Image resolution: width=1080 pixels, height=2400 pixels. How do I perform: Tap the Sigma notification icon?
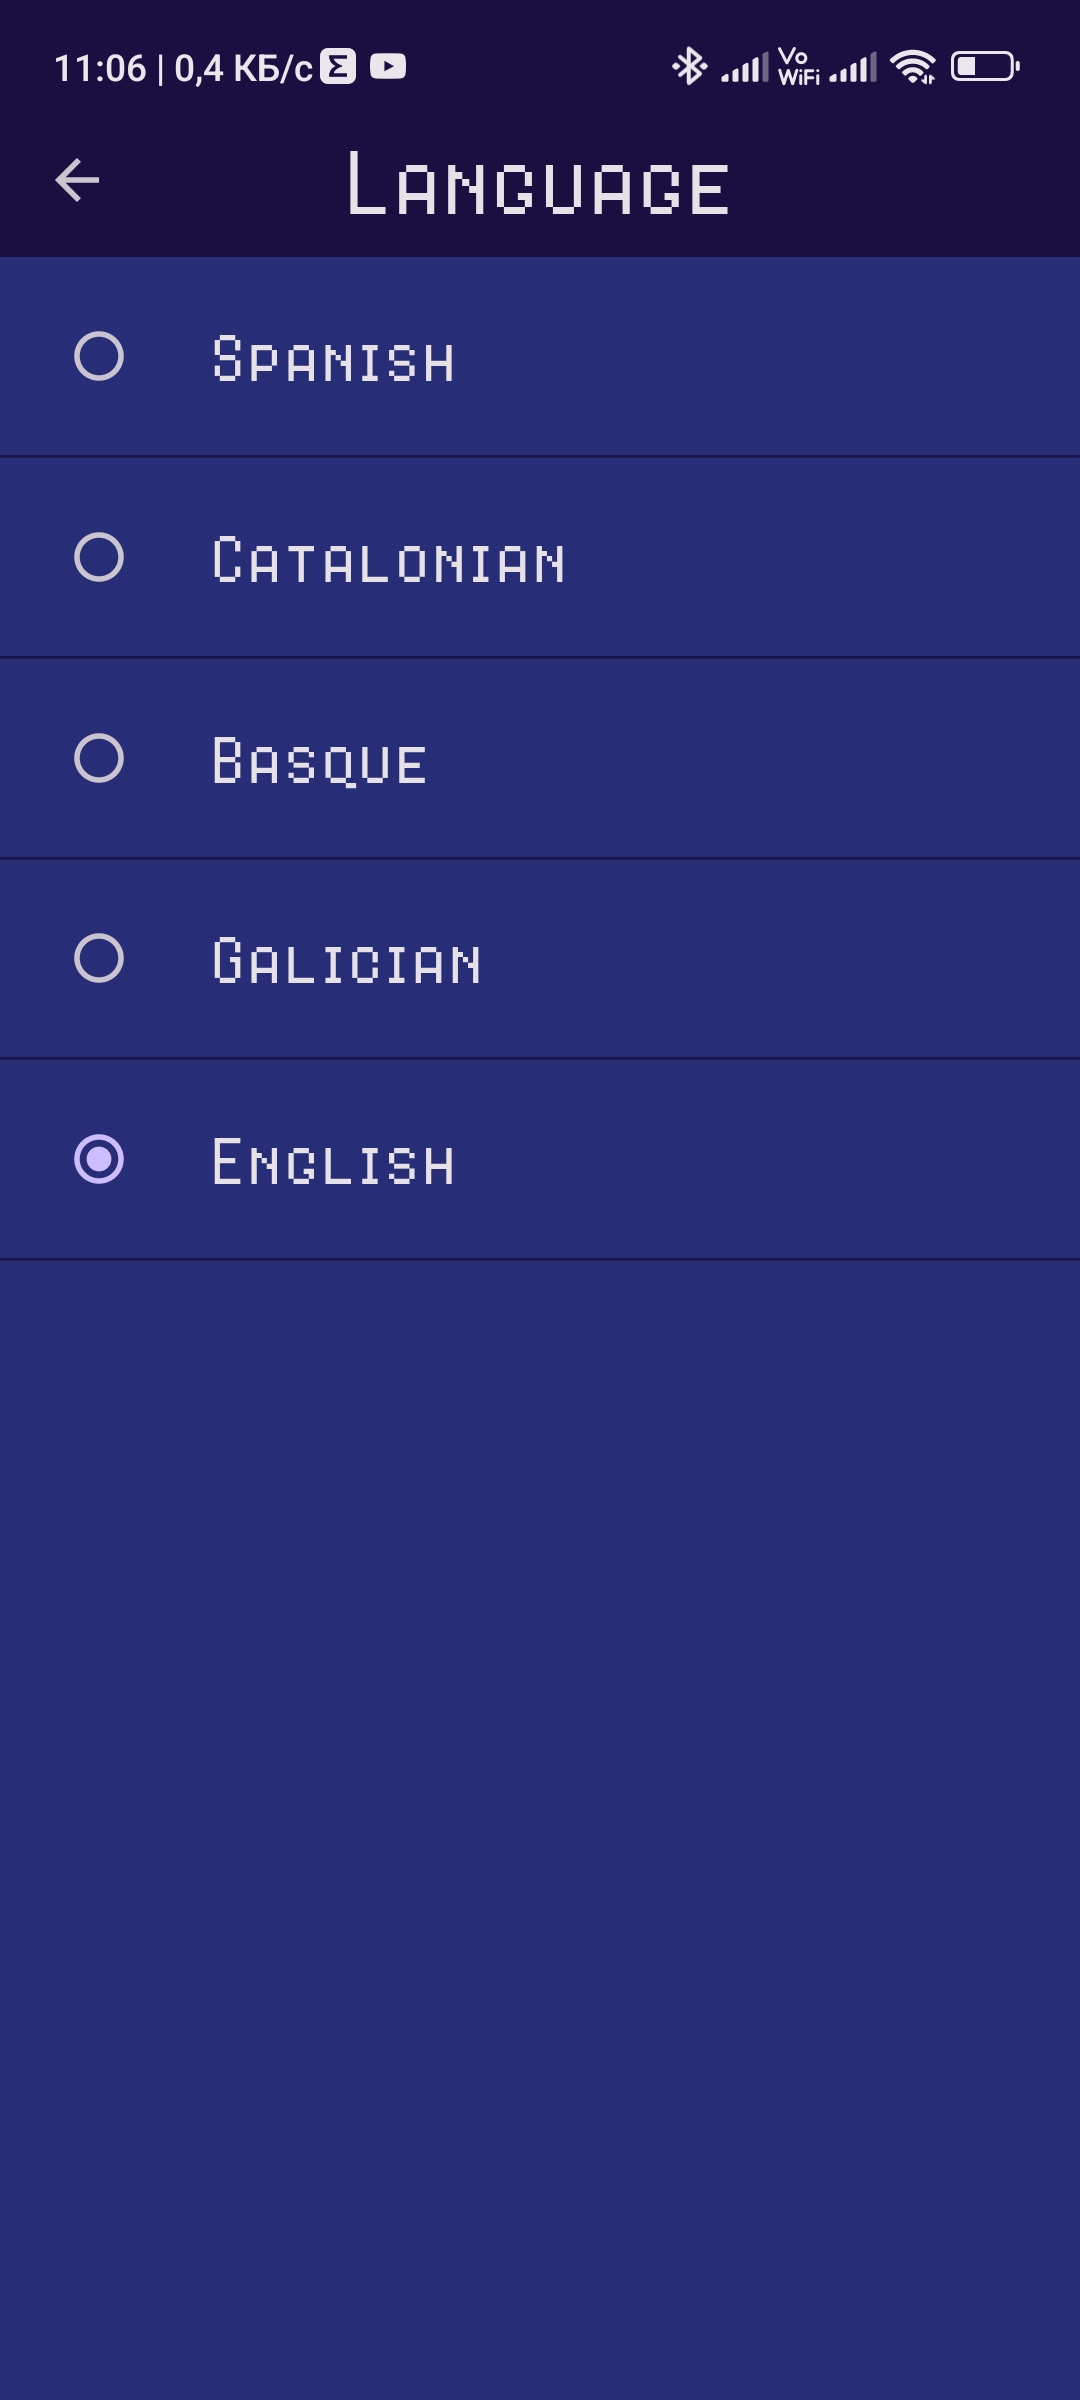[x=338, y=67]
